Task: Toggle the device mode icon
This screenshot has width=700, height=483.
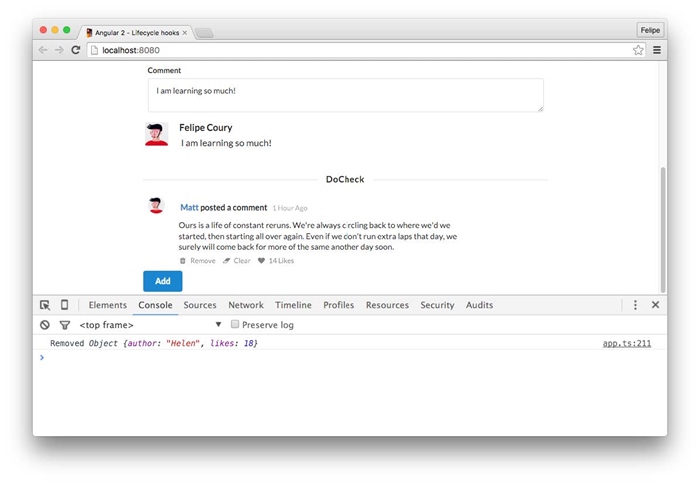Action: [x=64, y=305]
